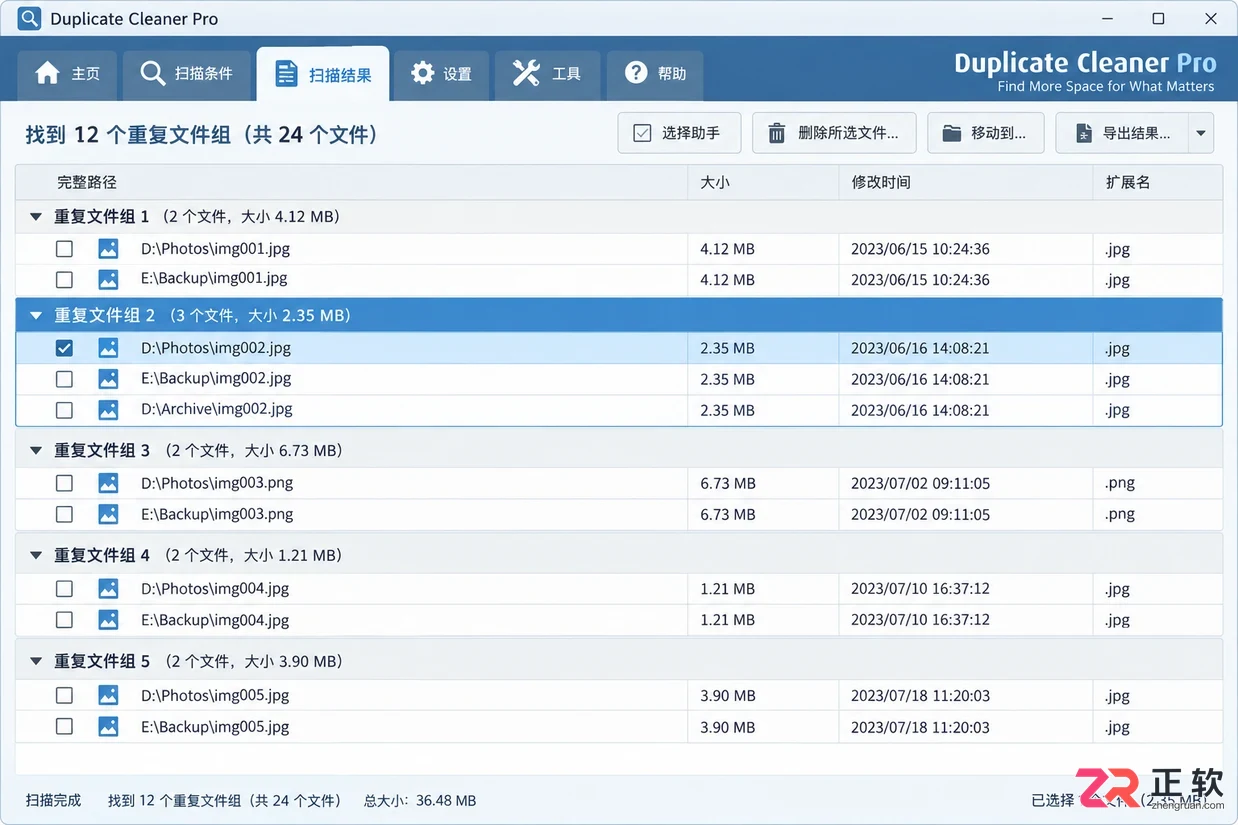Click document icon on 扫描结果 tab
Viewport: 1238px width, 825px height.
coord(287,74)
